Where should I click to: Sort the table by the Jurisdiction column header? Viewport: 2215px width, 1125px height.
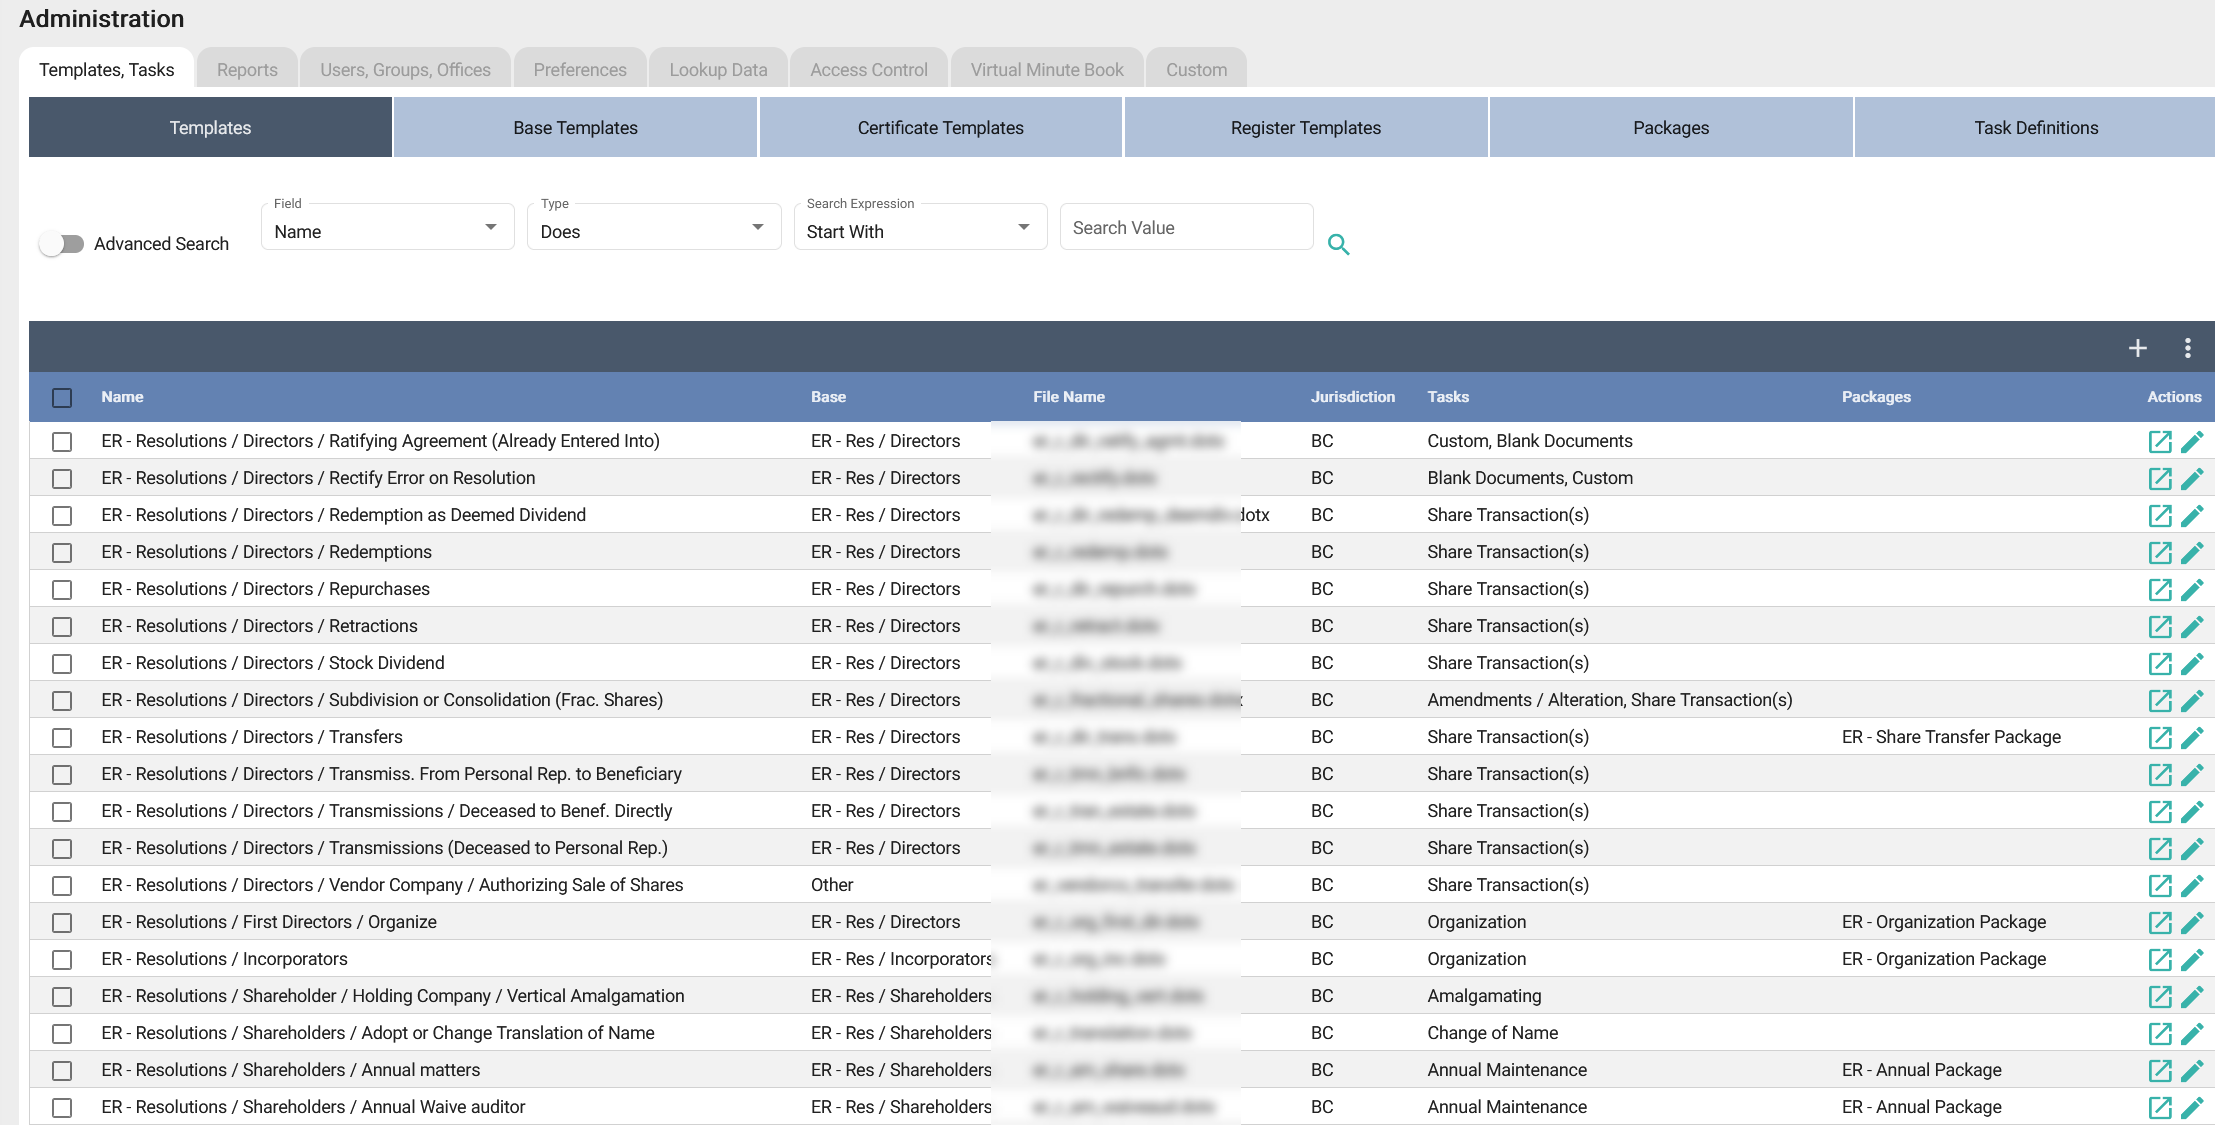click(1352, 397)
